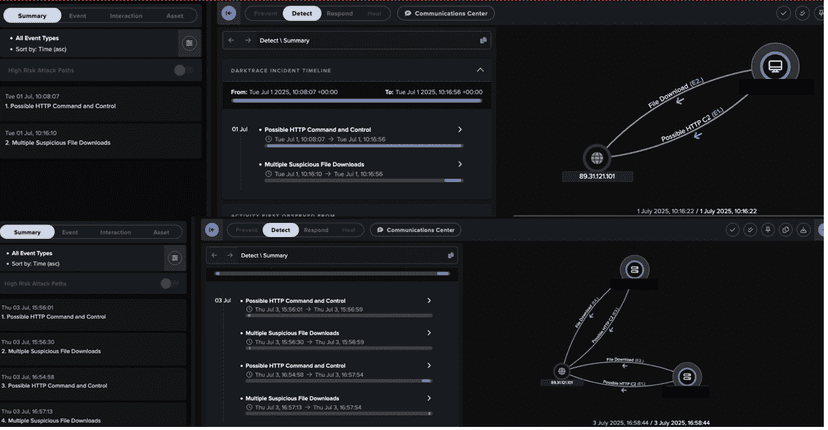Select the top server node in lower graph
This screenshot has width=828, height=430.
634,270
